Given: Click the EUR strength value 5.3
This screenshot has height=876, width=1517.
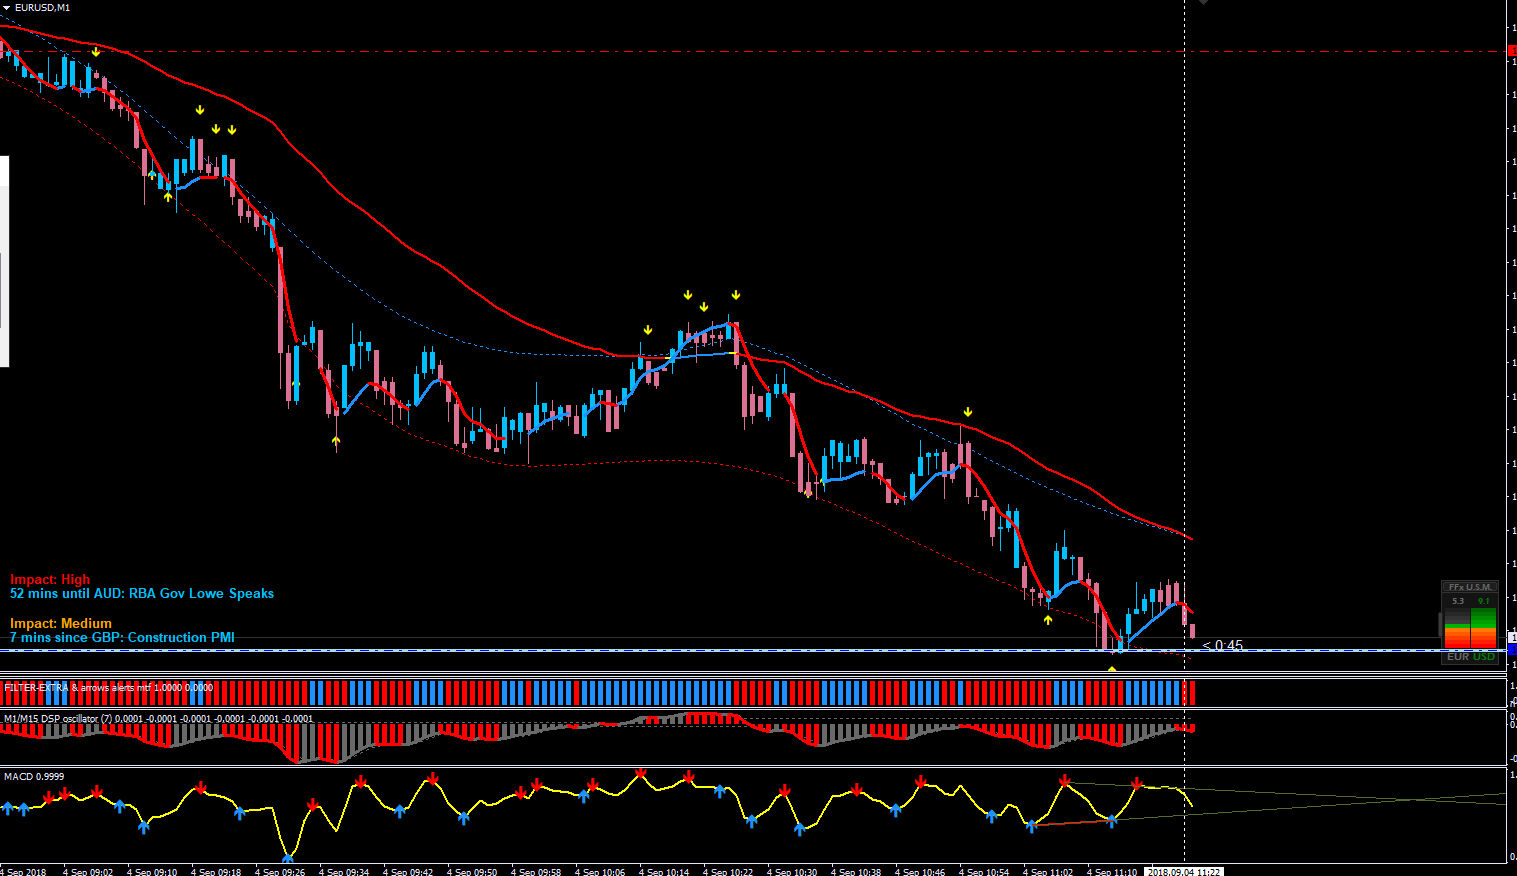Looking at the screenshot, I should [1457, 601].
